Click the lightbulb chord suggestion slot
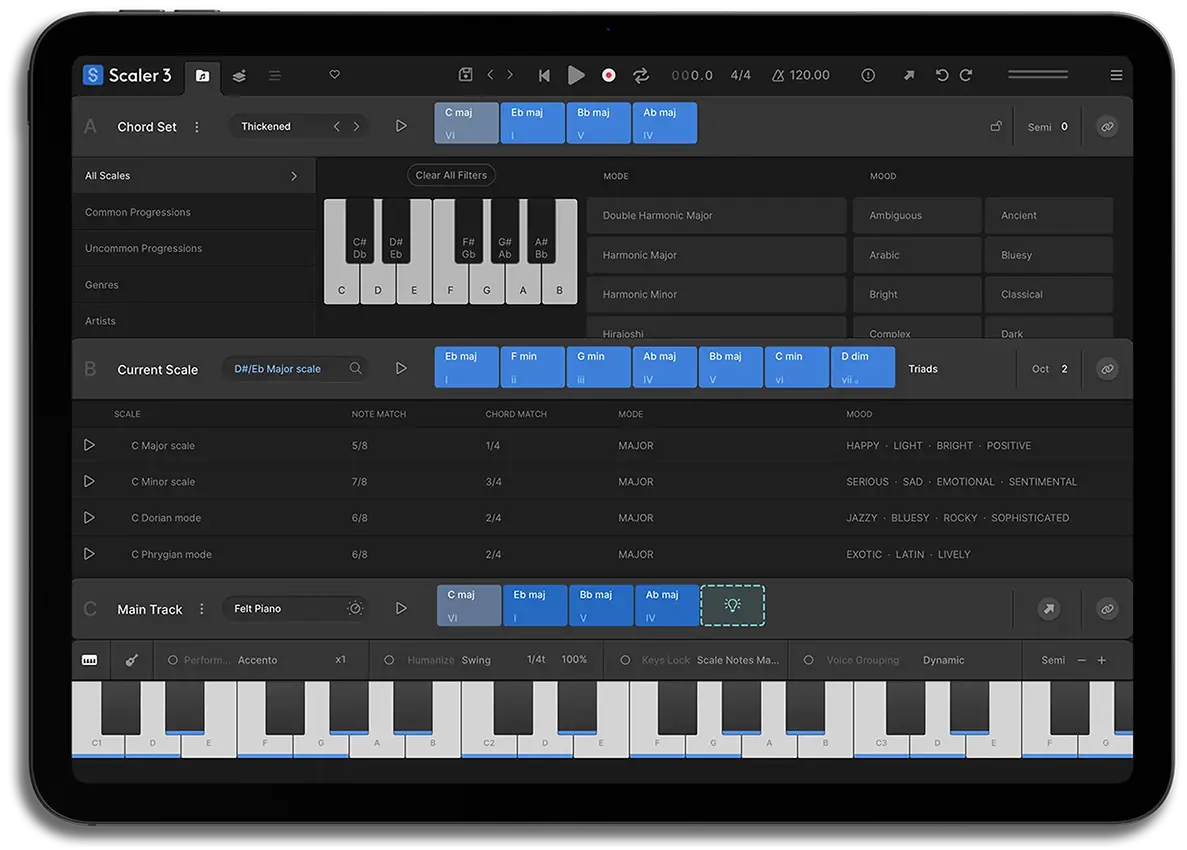Viewport: 1187px width, 850px height. (732, 606)
